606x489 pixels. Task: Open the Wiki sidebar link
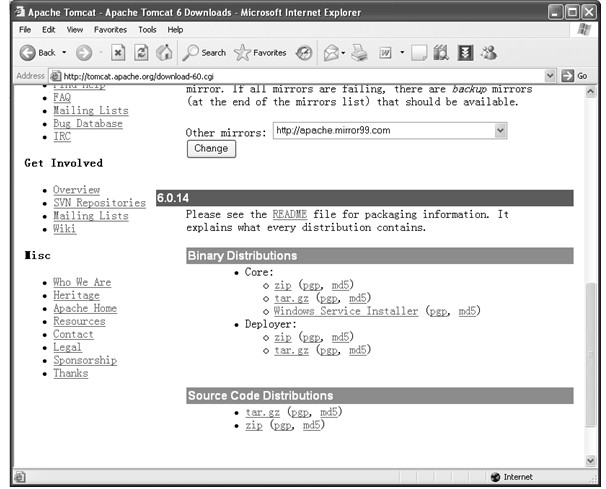click(65, 228)
